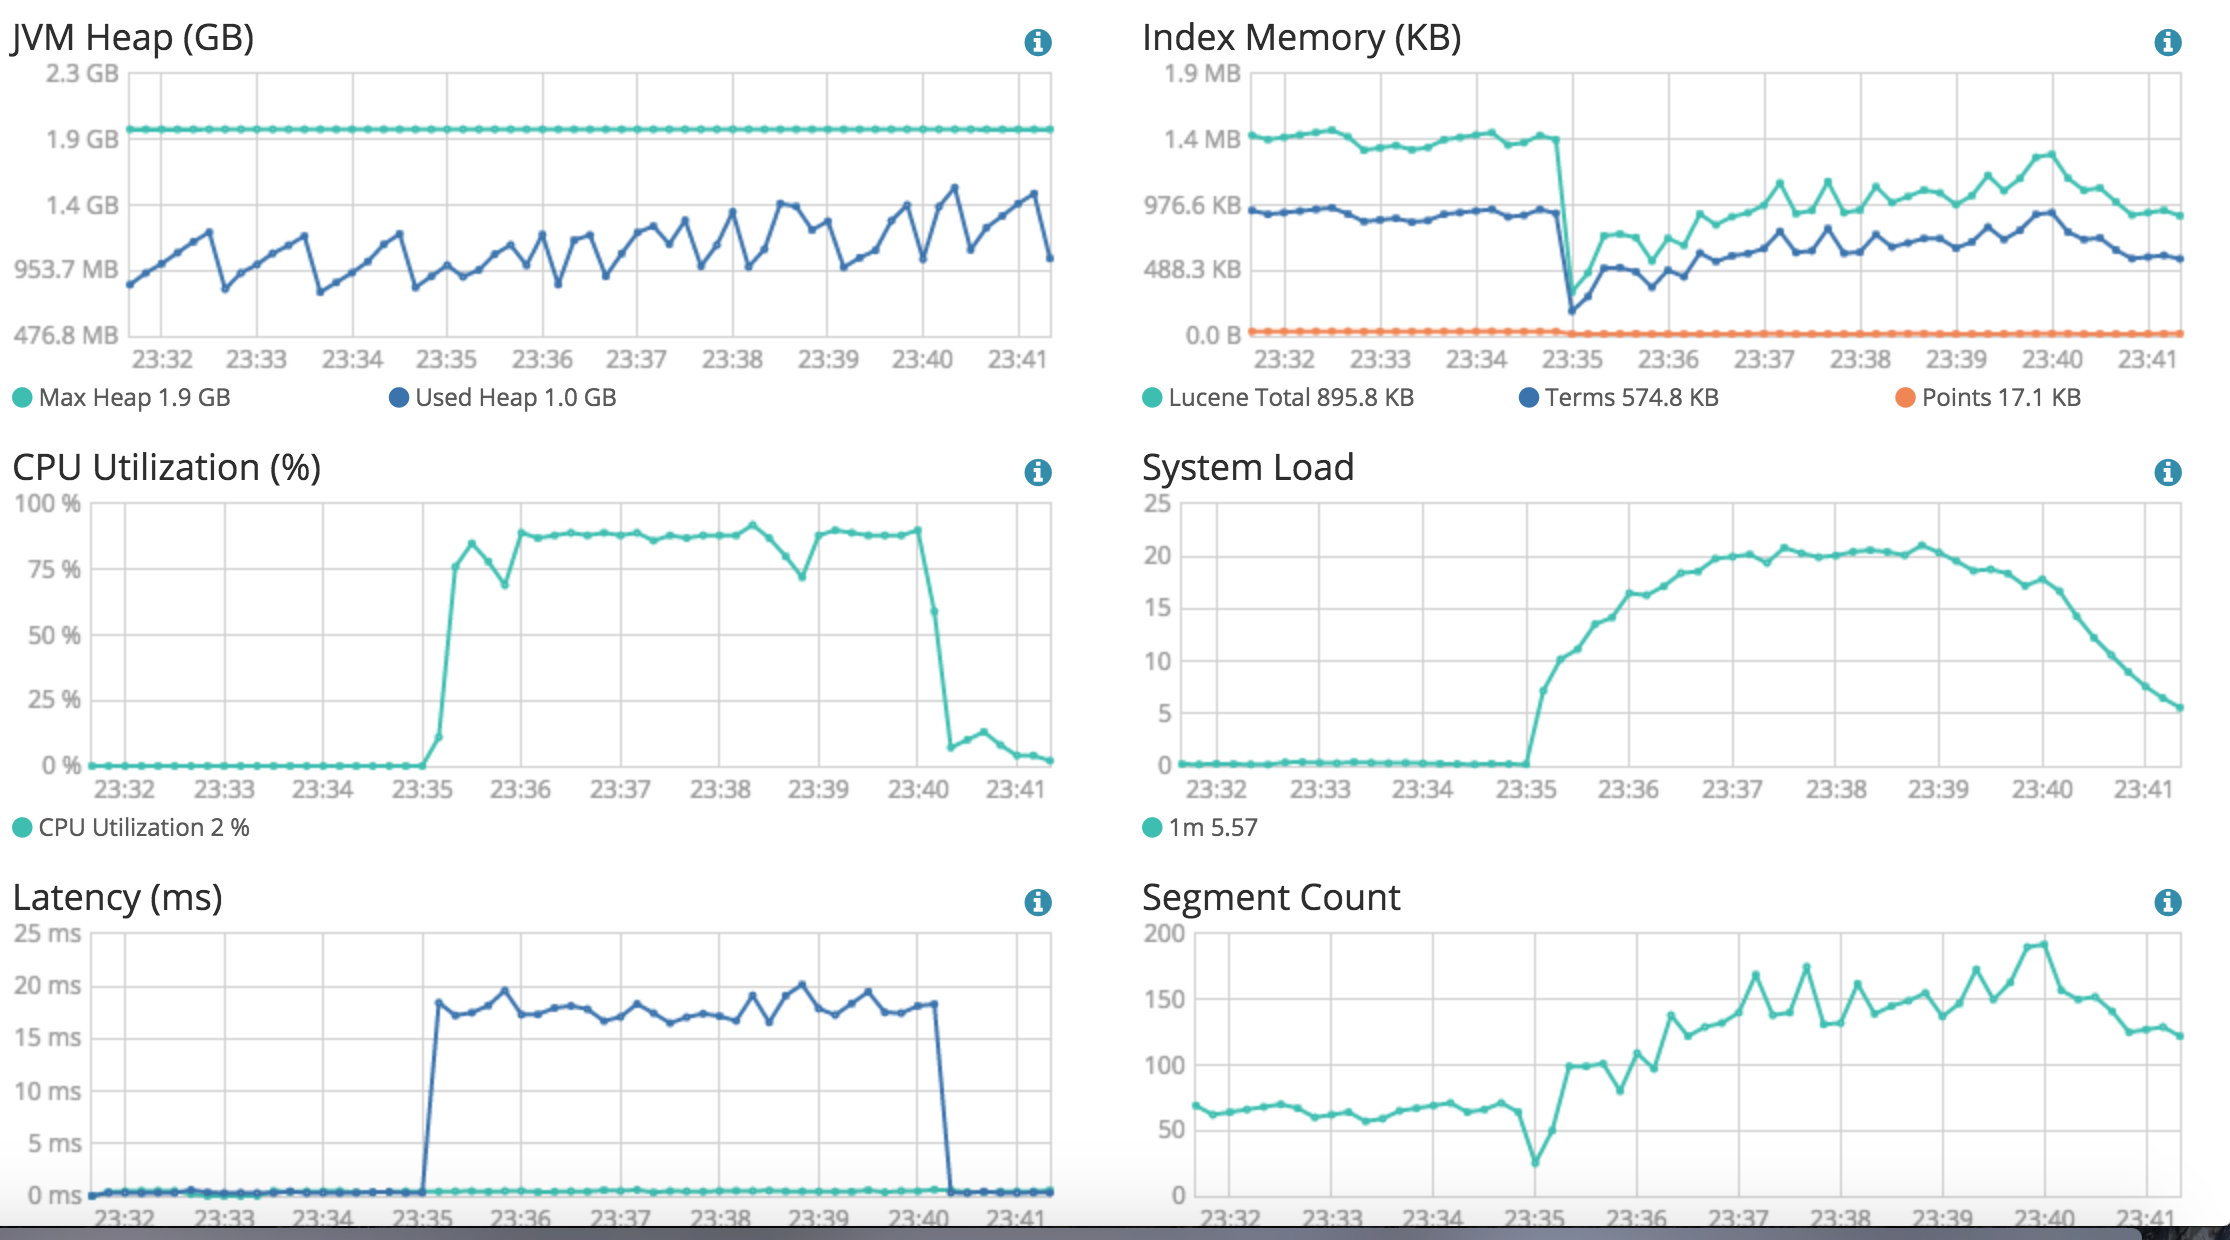Click the blue Terms legend dot
Image resolution: width=2230 pixels, height=1240 pixels.
(1528, 398)
